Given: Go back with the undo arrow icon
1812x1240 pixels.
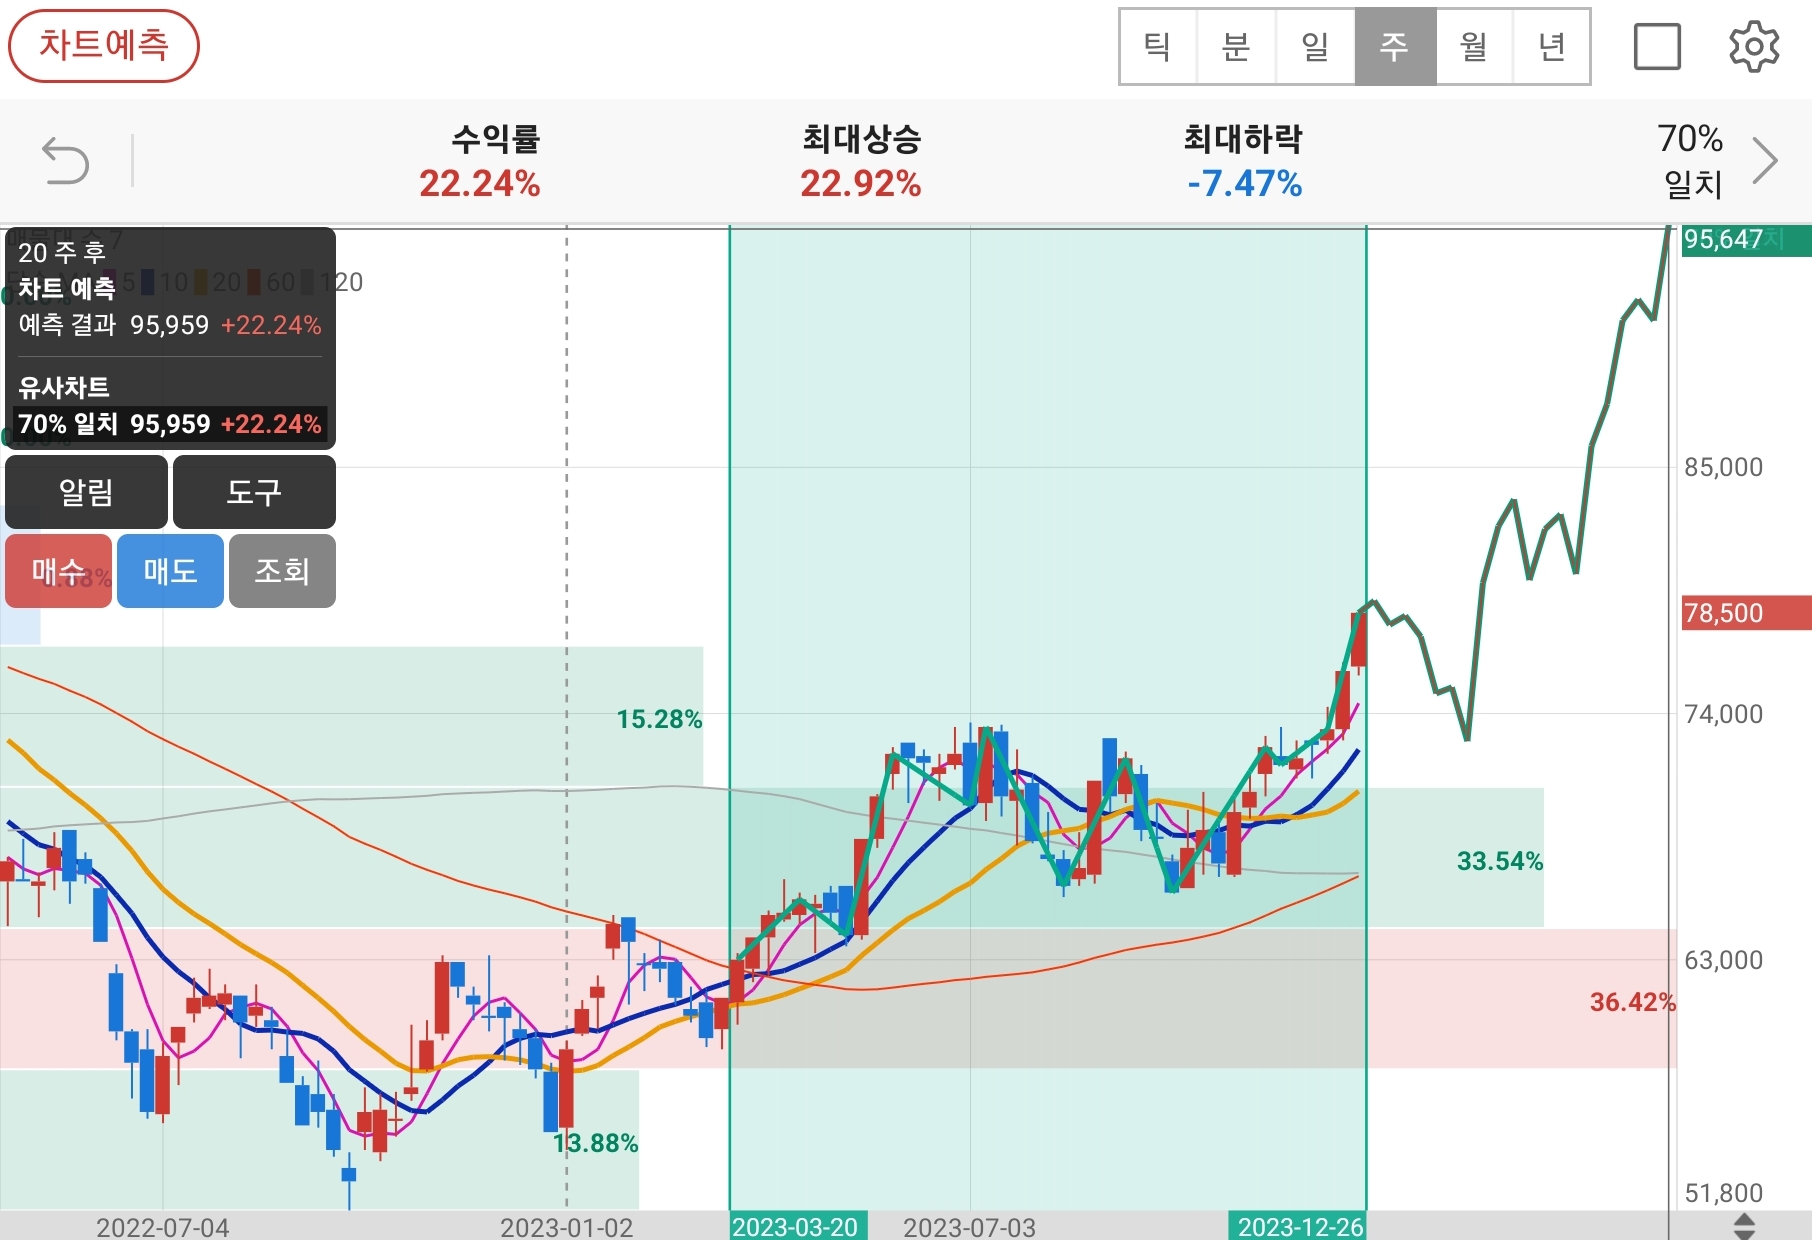Looking at the screenshot, I should [x=66, y=161].
